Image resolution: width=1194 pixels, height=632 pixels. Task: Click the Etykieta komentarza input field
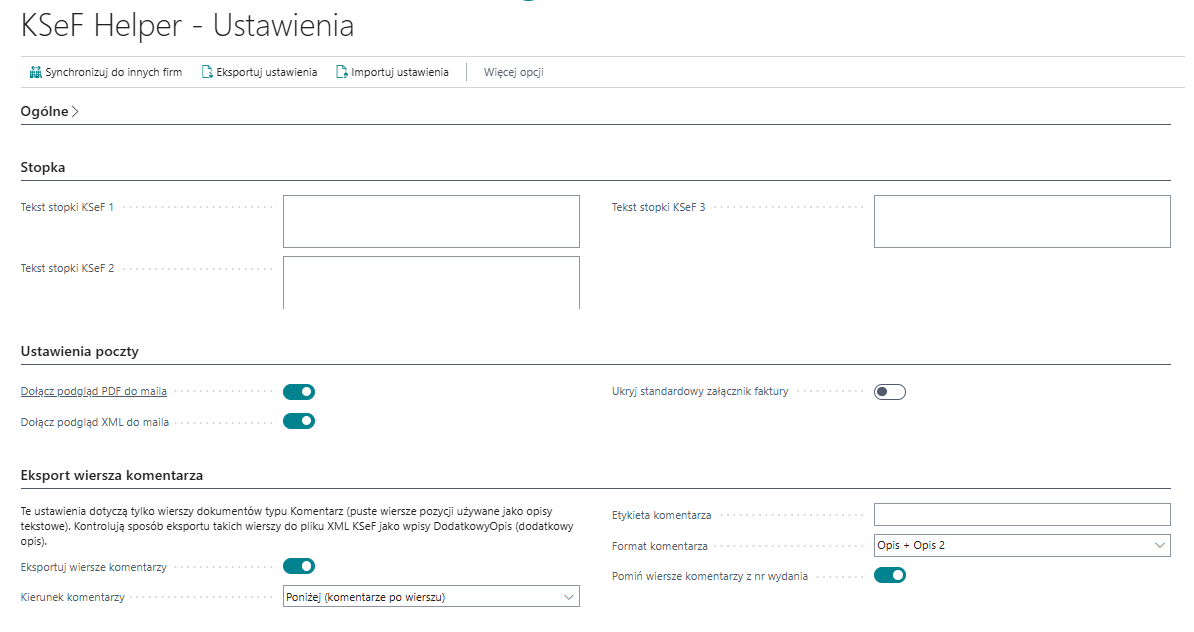click(x=1022, y=515)
